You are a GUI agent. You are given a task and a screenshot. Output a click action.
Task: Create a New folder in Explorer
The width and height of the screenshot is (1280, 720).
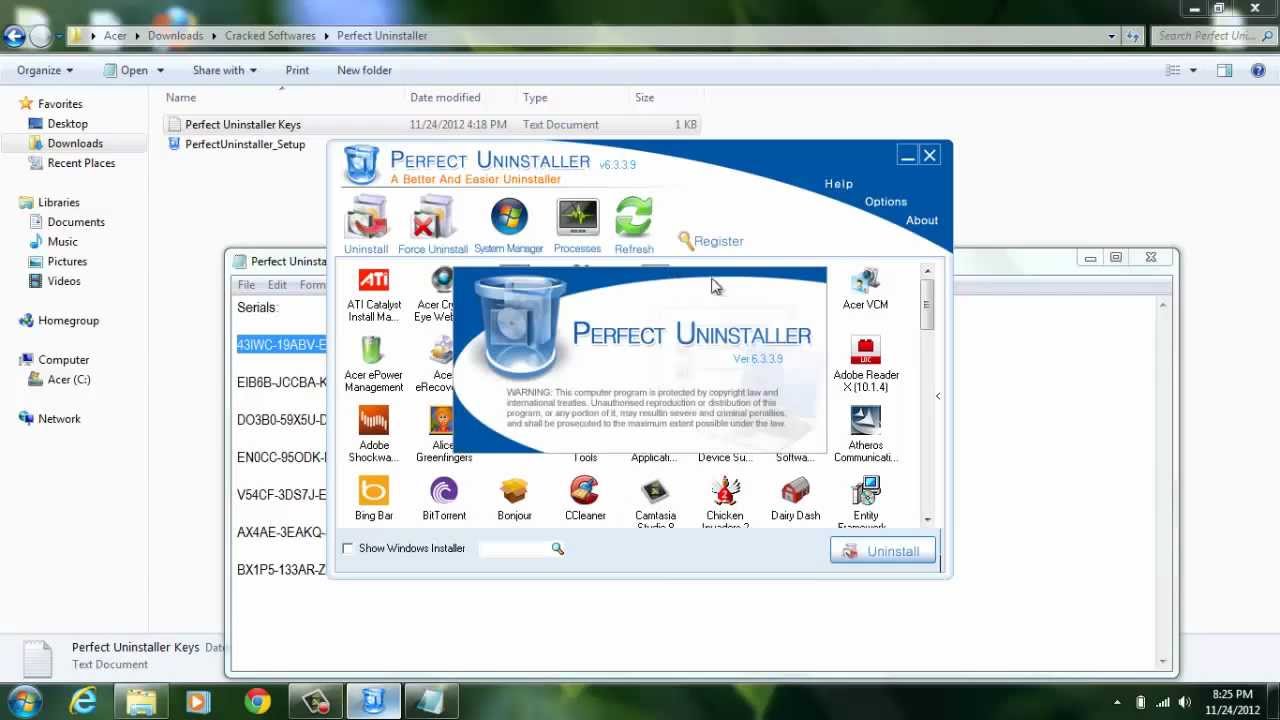click(364, 70)
